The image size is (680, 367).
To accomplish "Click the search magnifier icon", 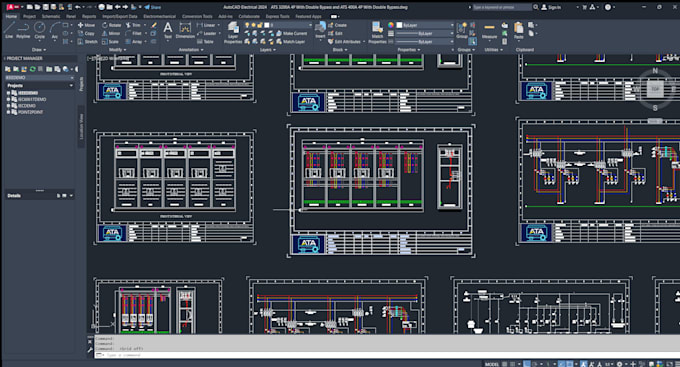I will pyautogui.click(x=536, y=7).
